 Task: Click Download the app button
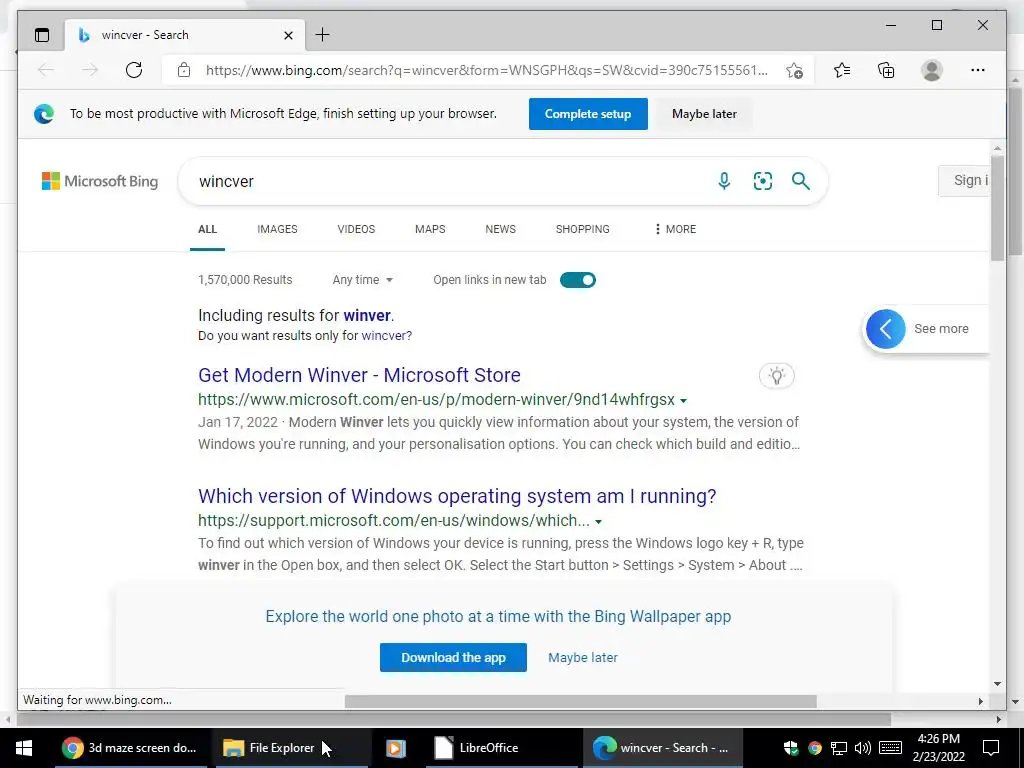point(453,658)
